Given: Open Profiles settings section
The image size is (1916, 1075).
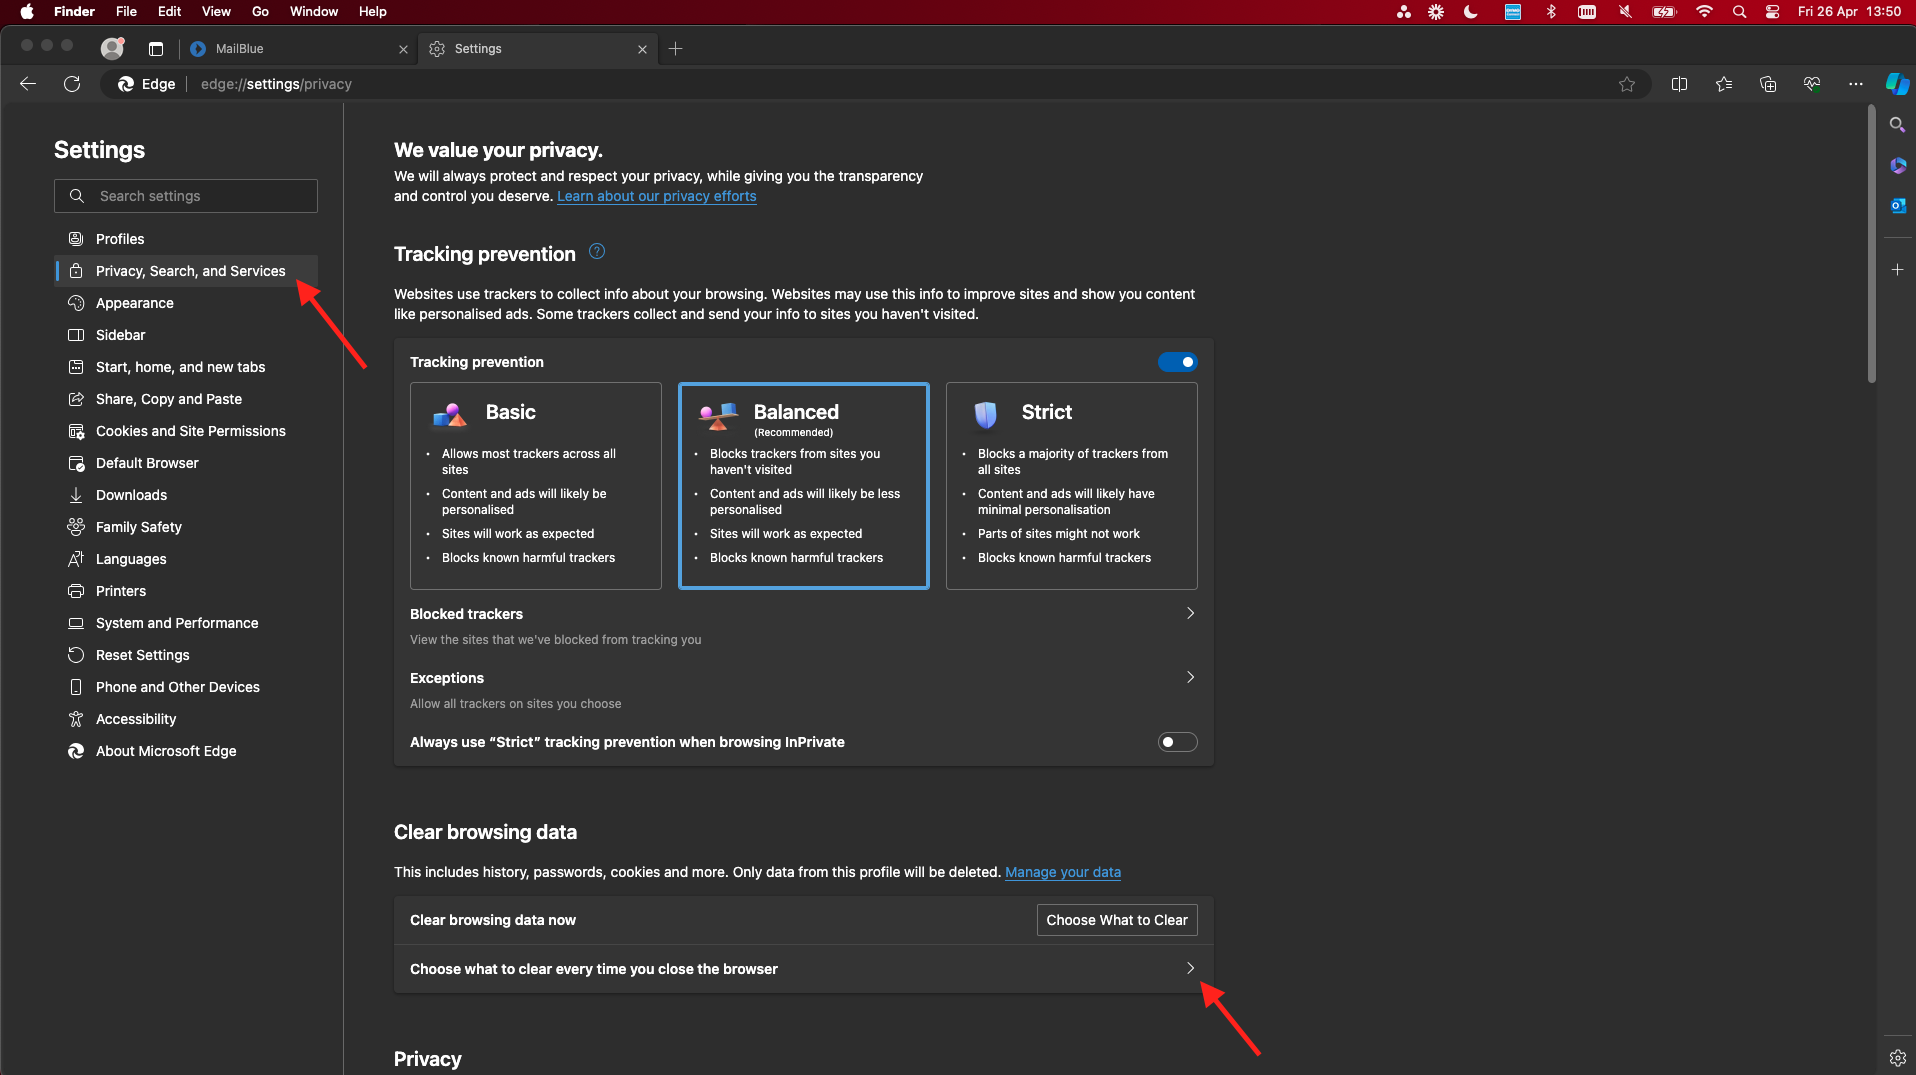Looking at the screenshot, I should tap(186, 239).
